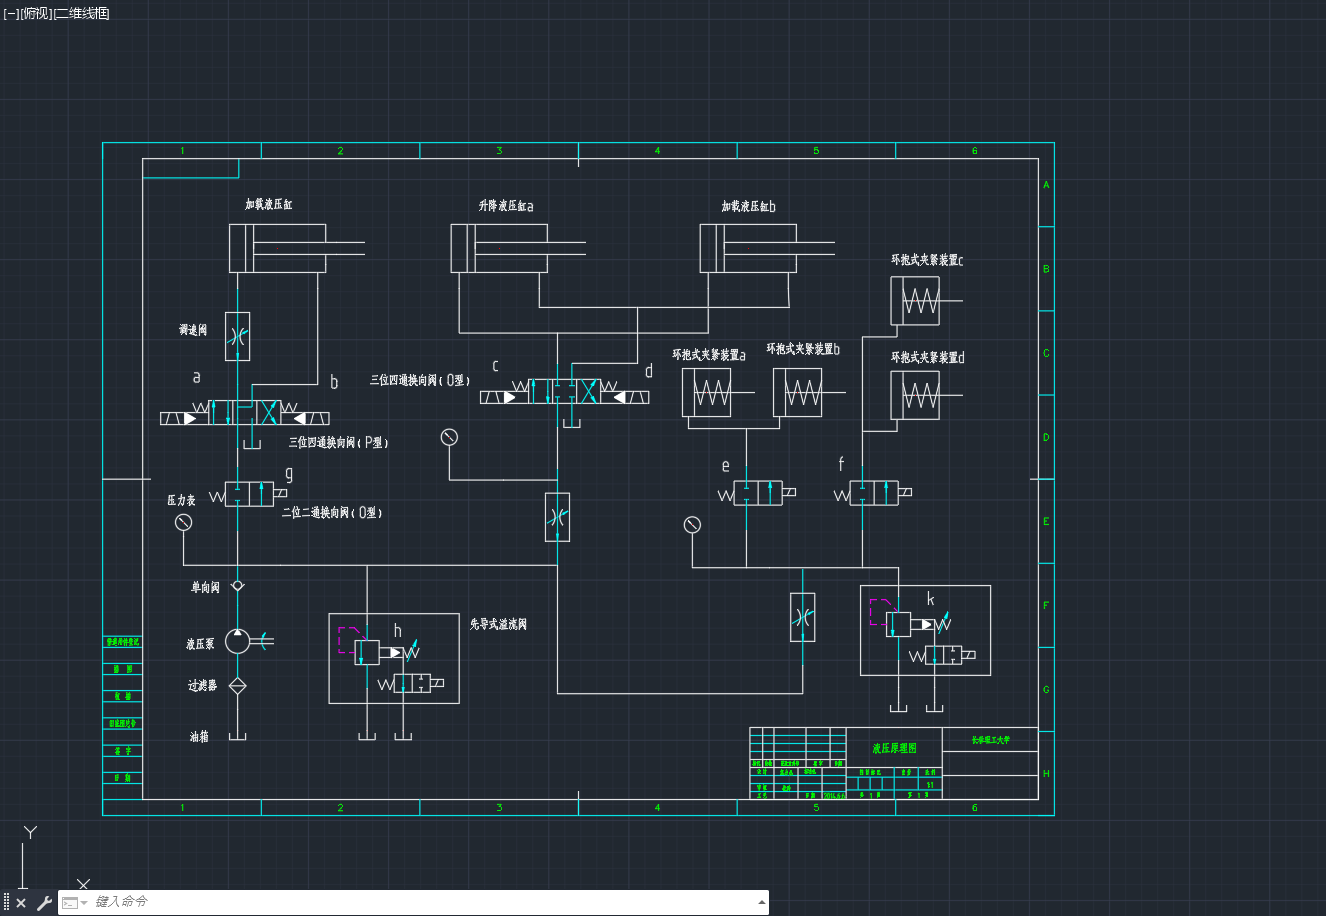Viewport: 1326px width, 916px height.
Task: Click zone letter H on right border
Action: [1046, 773]
